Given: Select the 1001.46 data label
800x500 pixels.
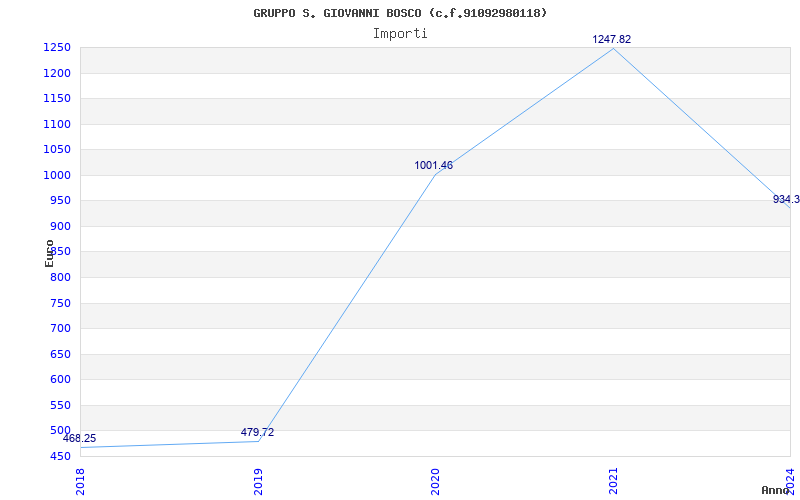Looking at the screenshot, I should point(433,165).
